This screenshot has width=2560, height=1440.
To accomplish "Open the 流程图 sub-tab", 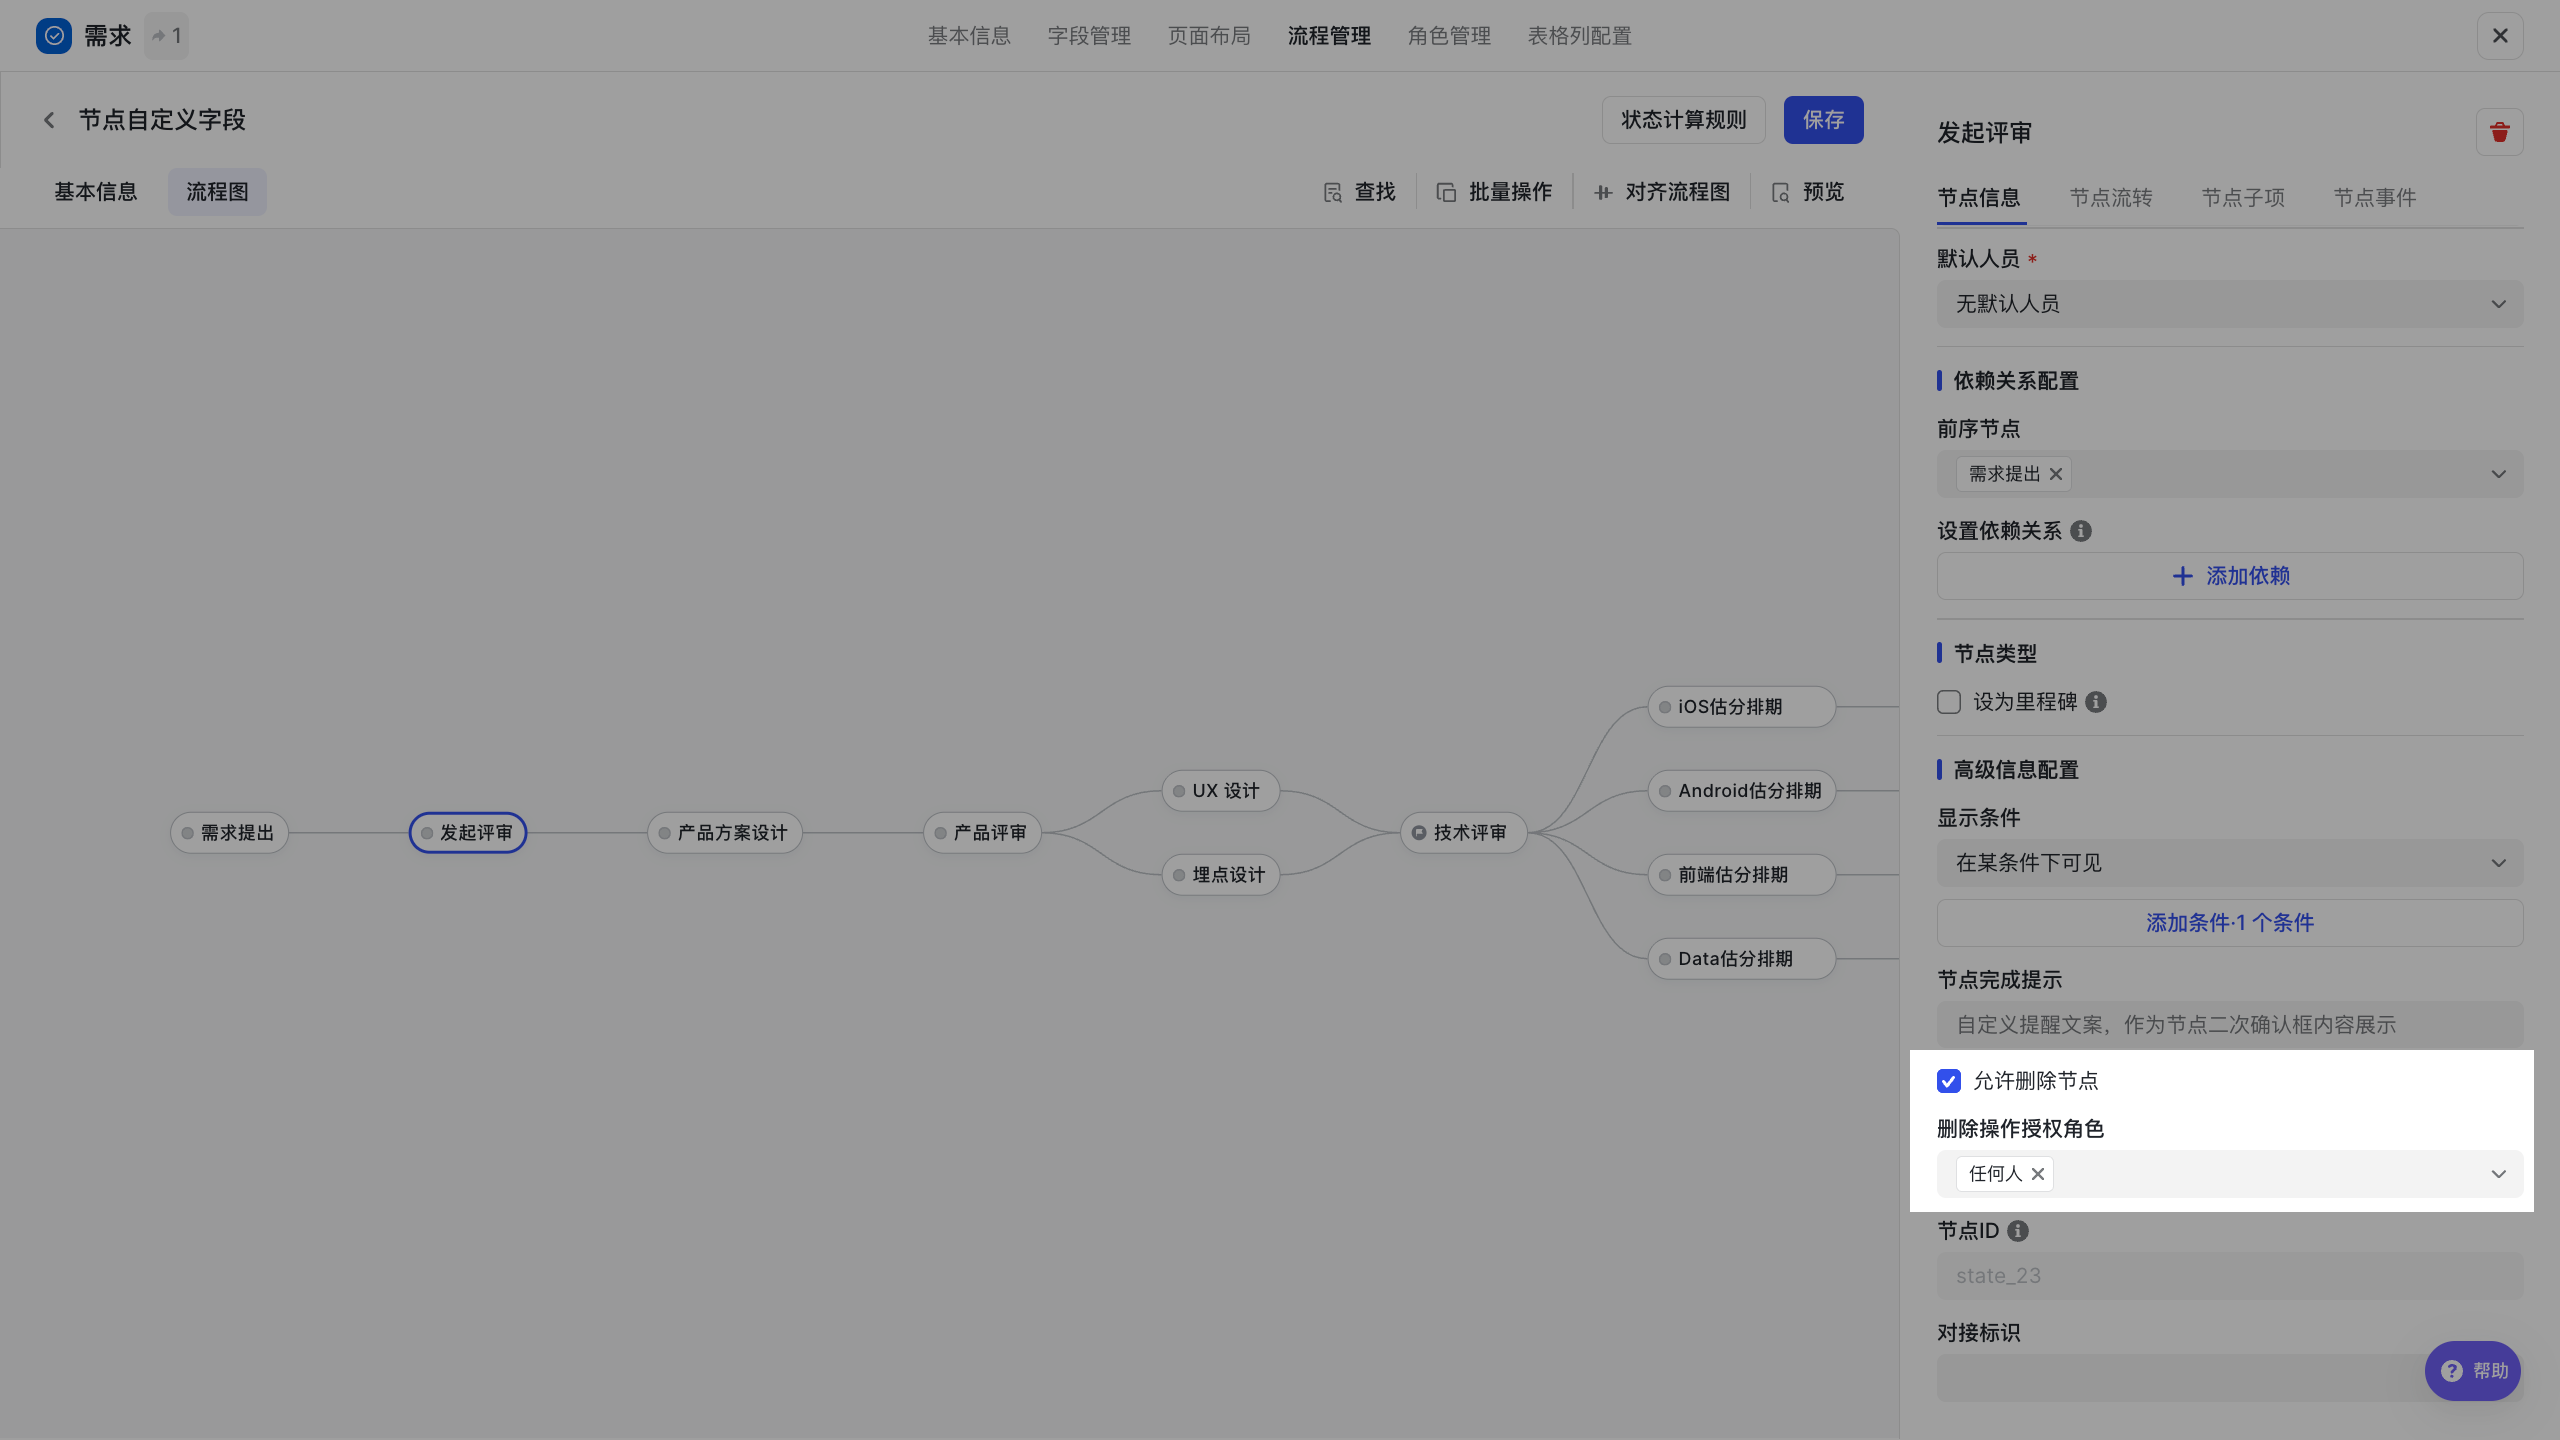I will pos(217,192).
